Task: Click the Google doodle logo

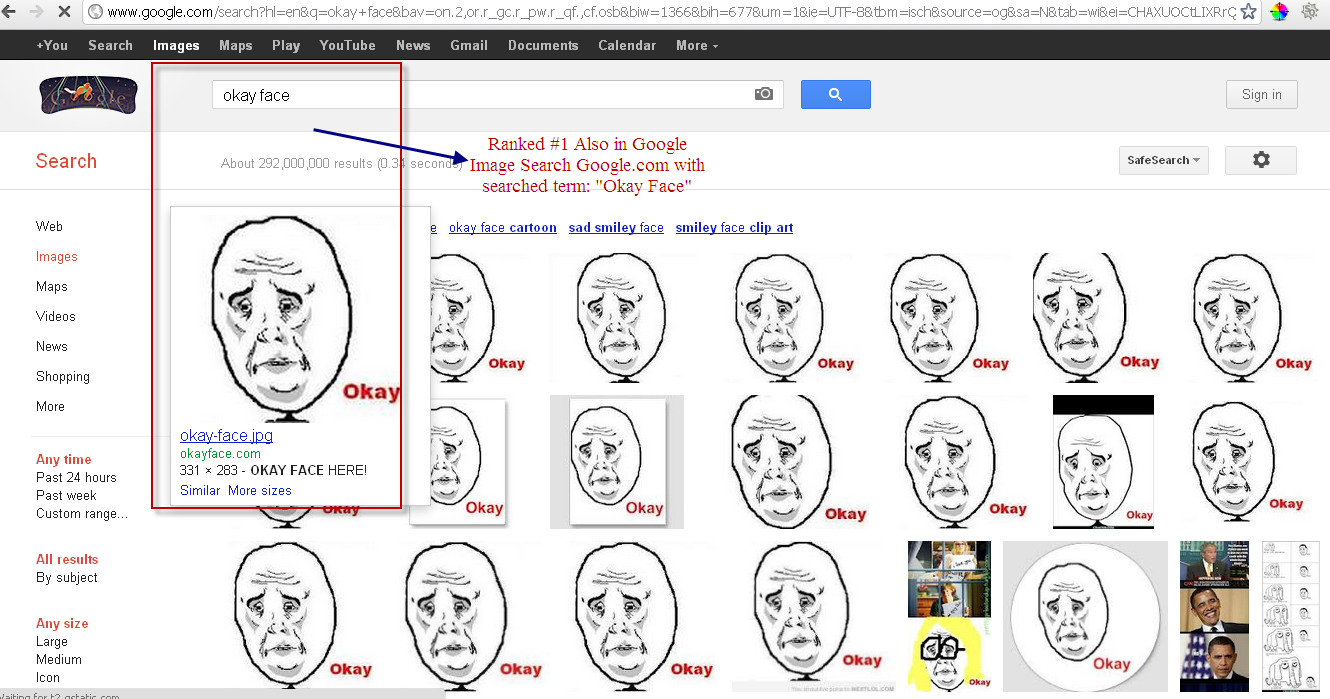Action: (x=88, y=94)
